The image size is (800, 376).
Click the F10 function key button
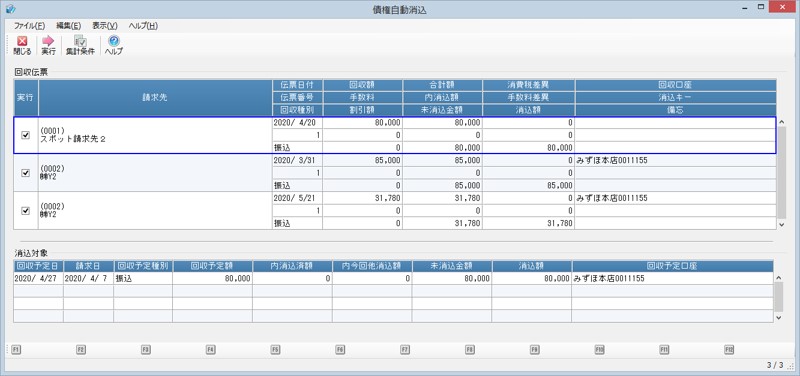tap(599, 349)
